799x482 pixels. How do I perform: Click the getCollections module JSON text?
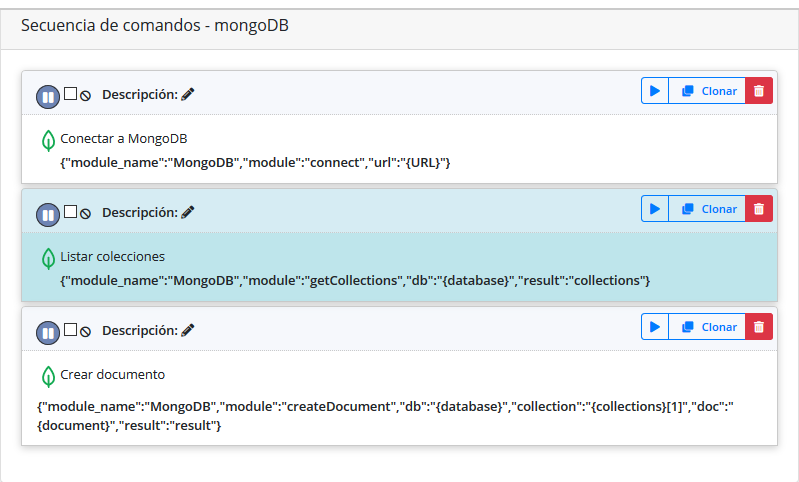(x=355, y=280)
